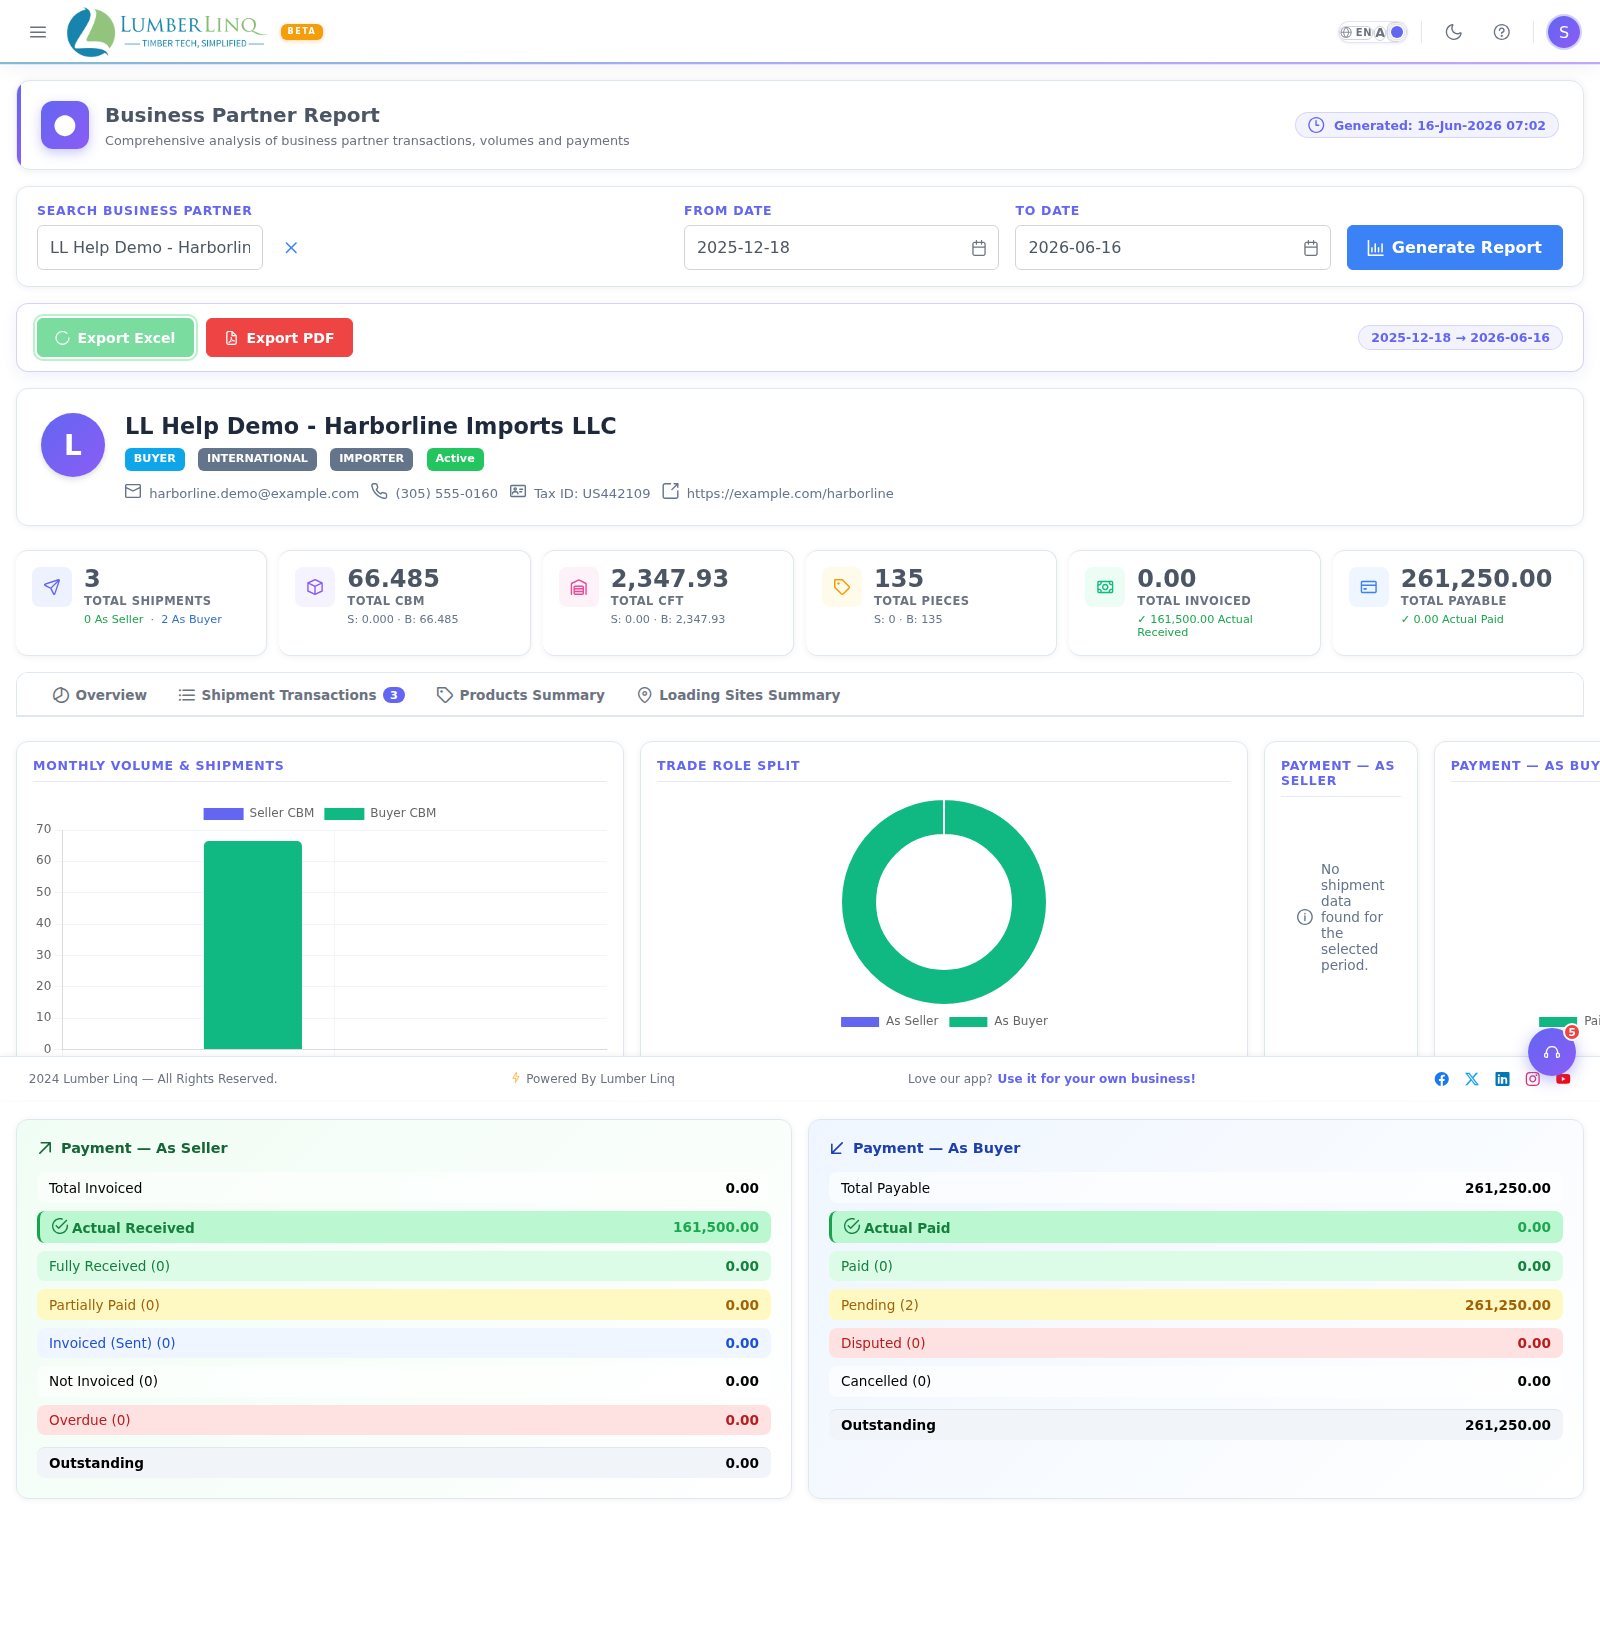Click the Total Payable card icon

(1369, 587)
